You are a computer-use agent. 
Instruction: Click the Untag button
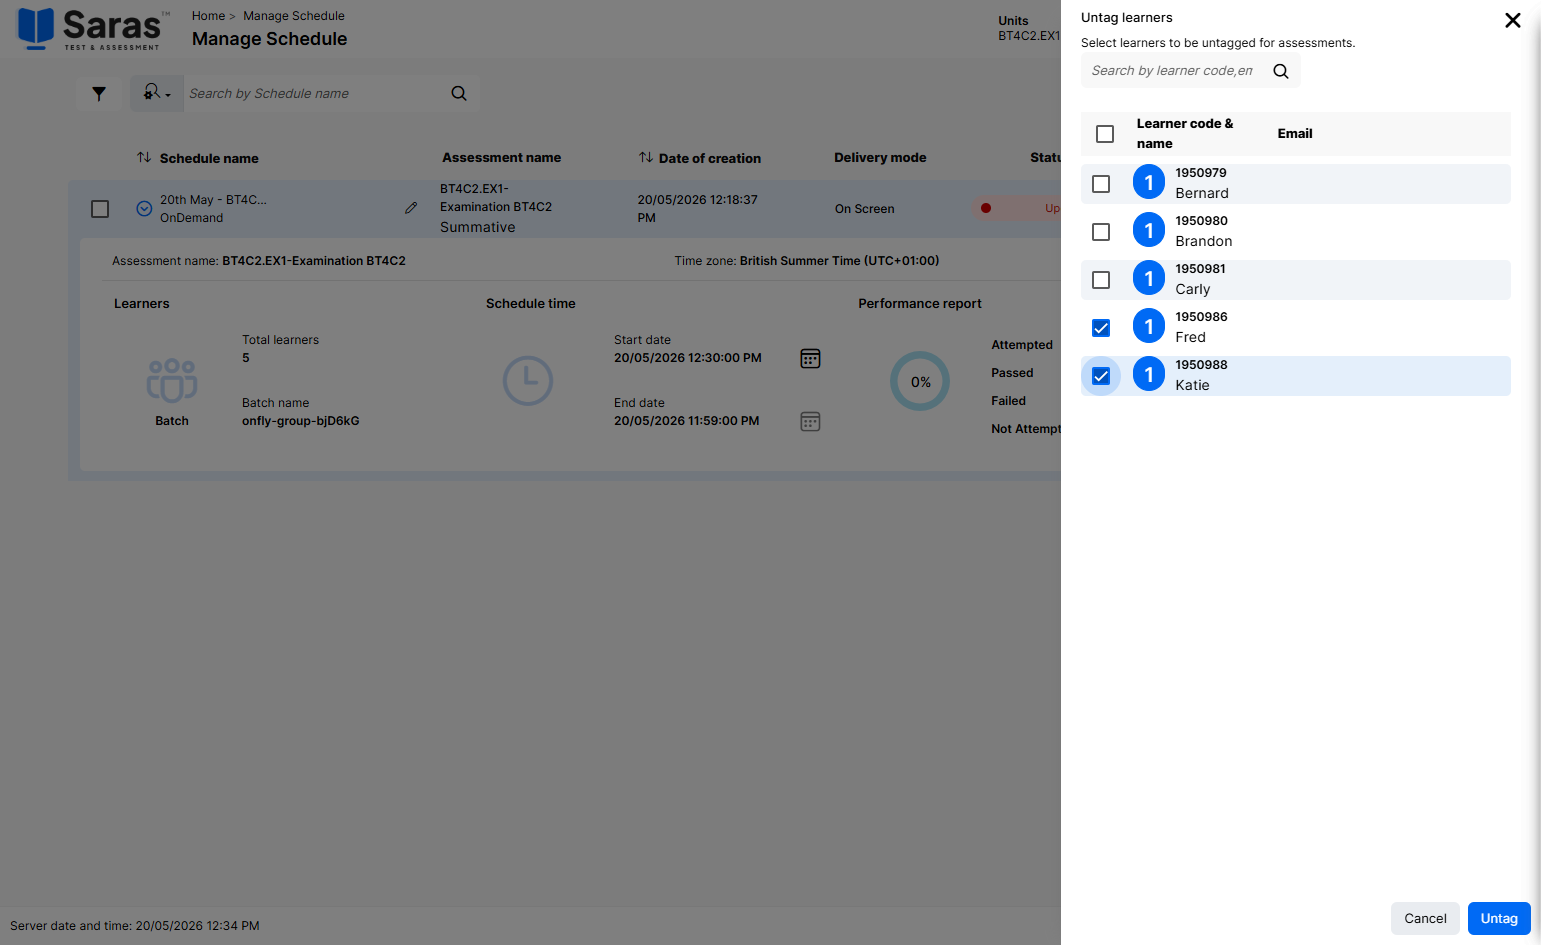1499,918
